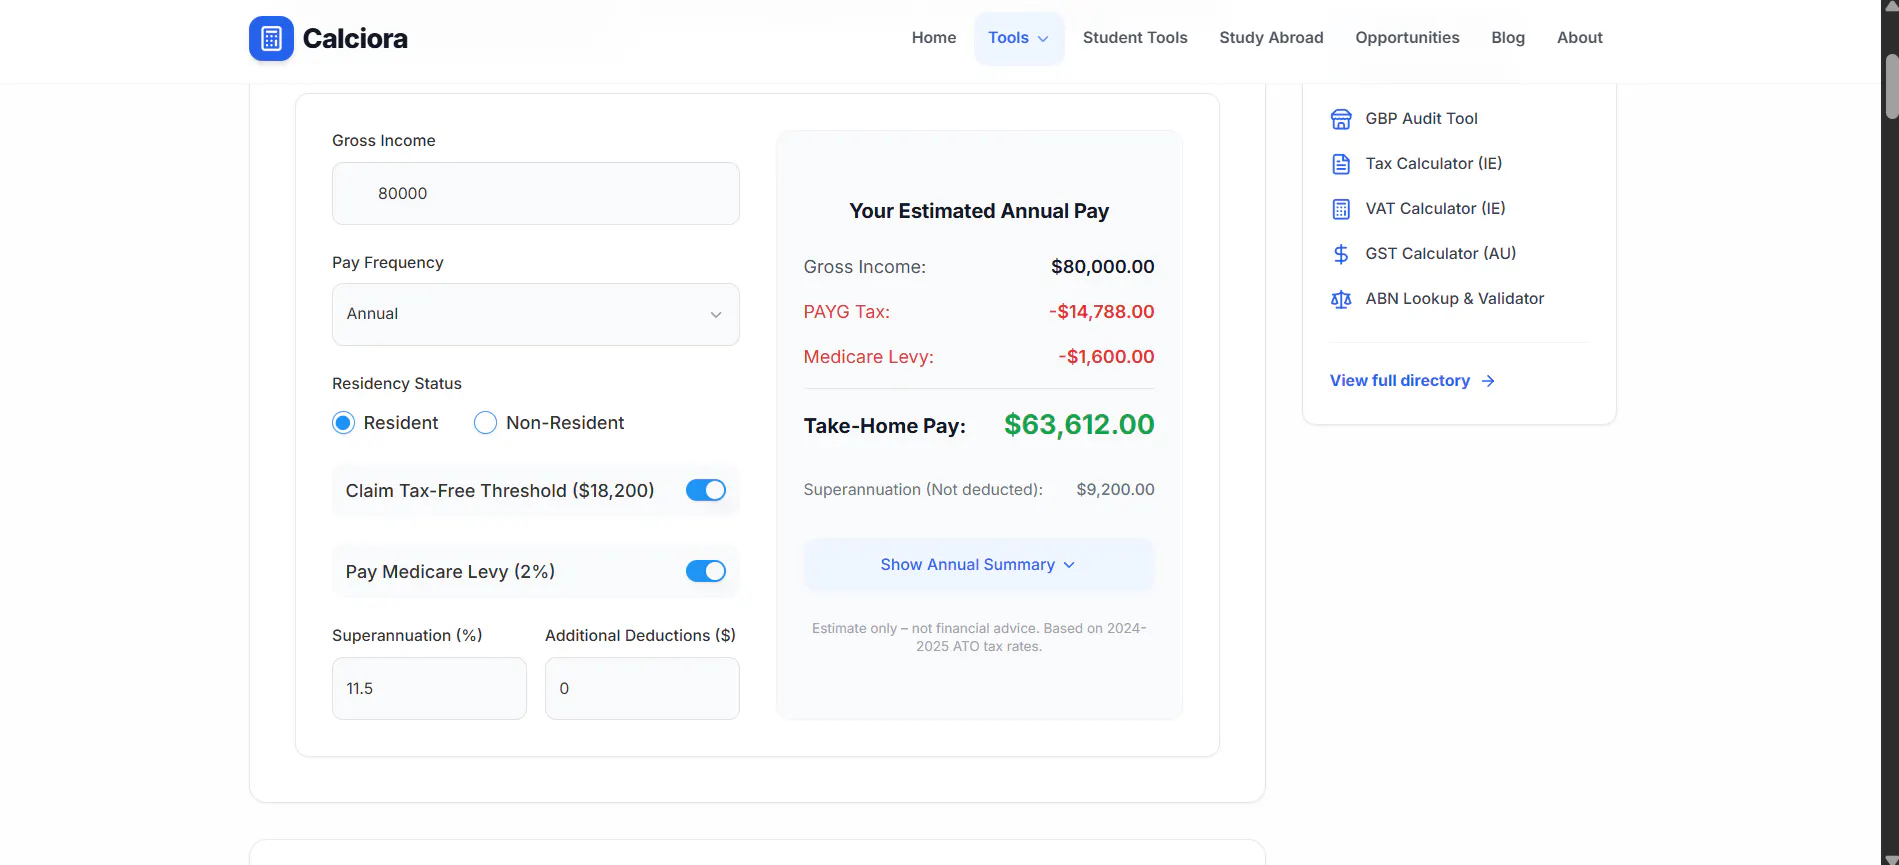Expand the Tools menu in the navbar

pos(1019,38)
